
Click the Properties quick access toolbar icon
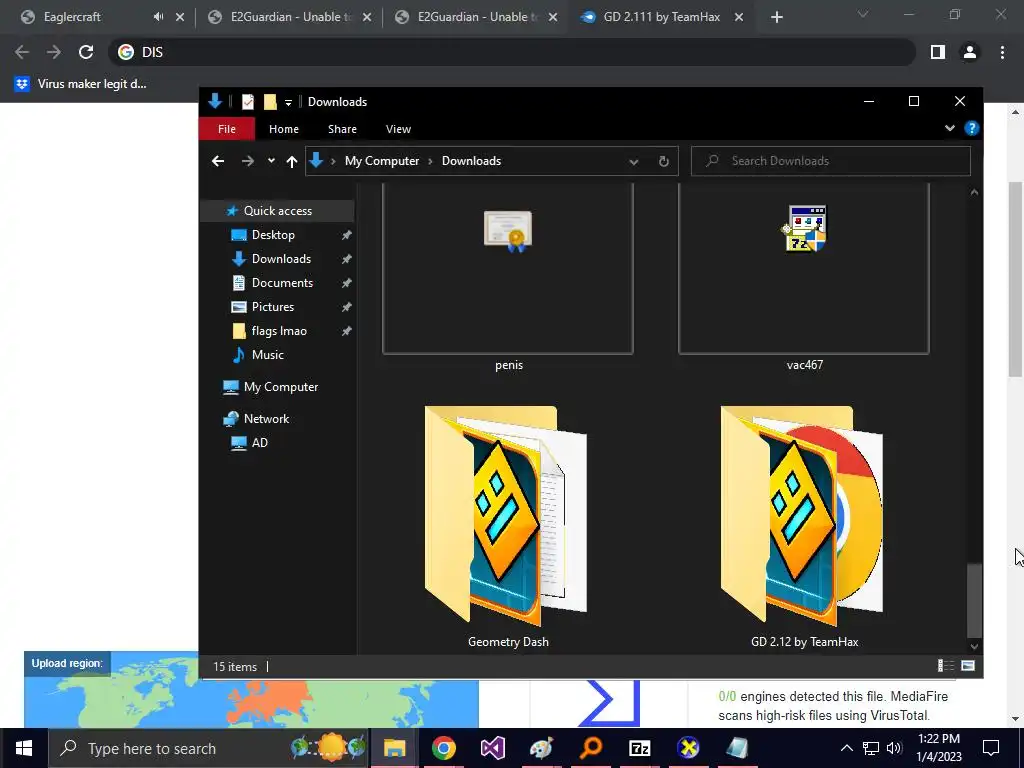[248, 102]
